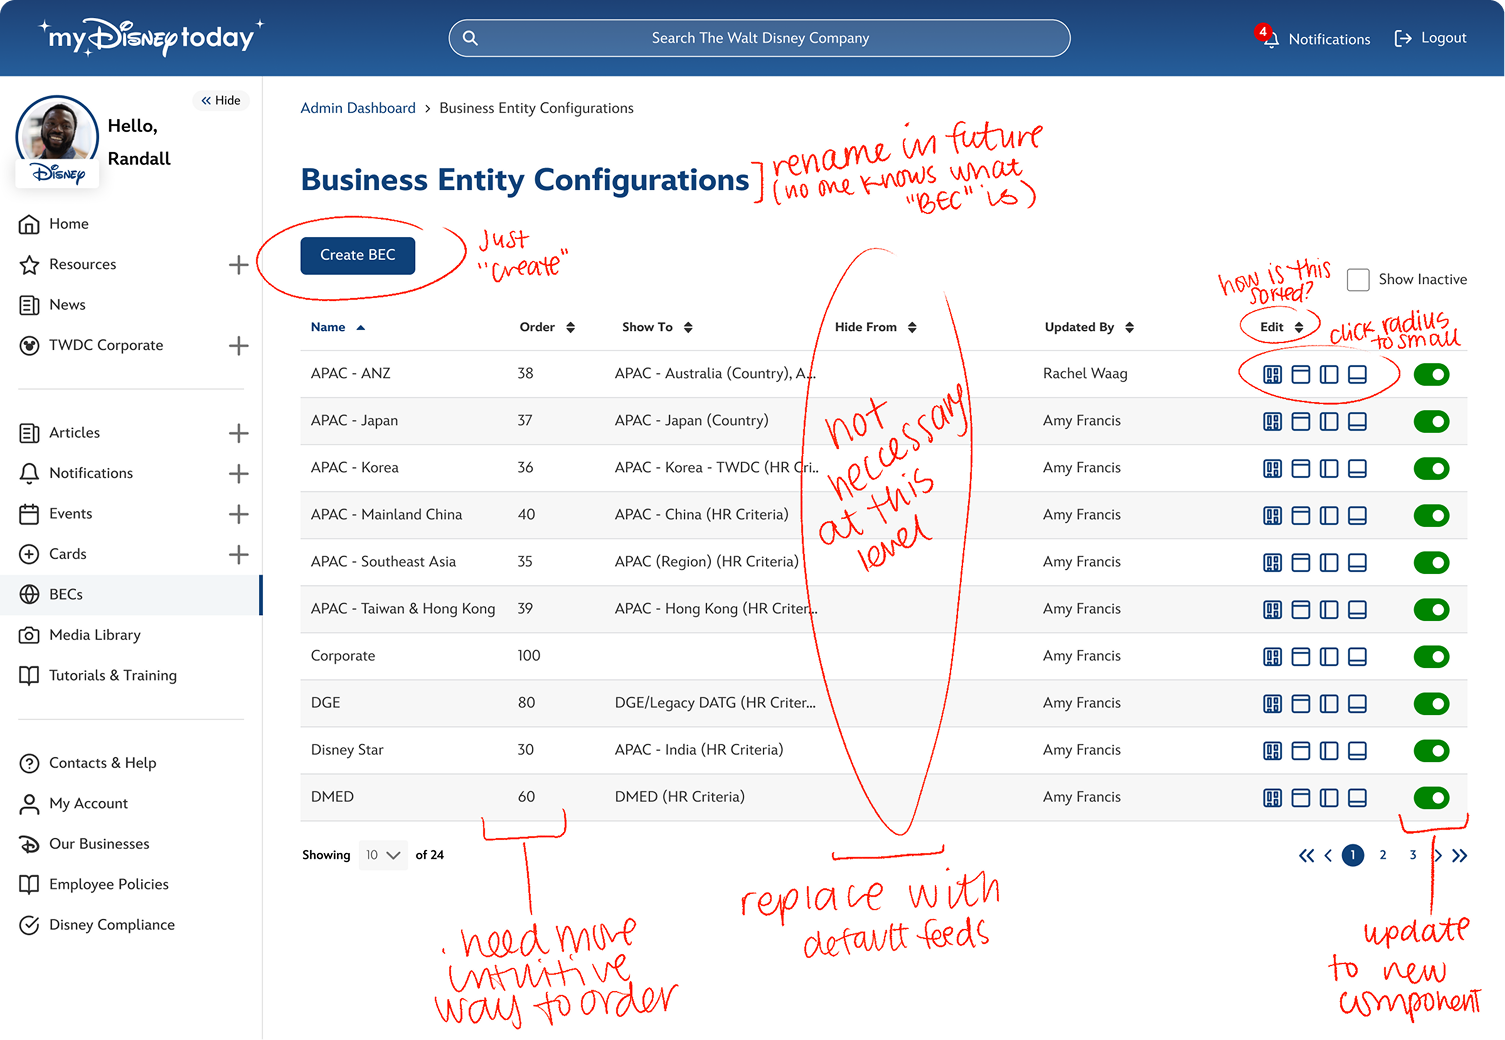Viewport: 1505px width, 1040px height.
Task: Toggle off the APAC - Japan active switch
Action: click(1431, 422)
